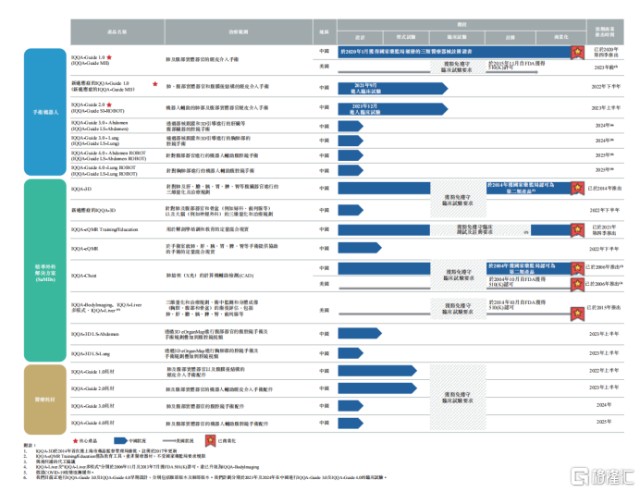Click the second column header of the table
640x492 pixels.
coord(238,32)
